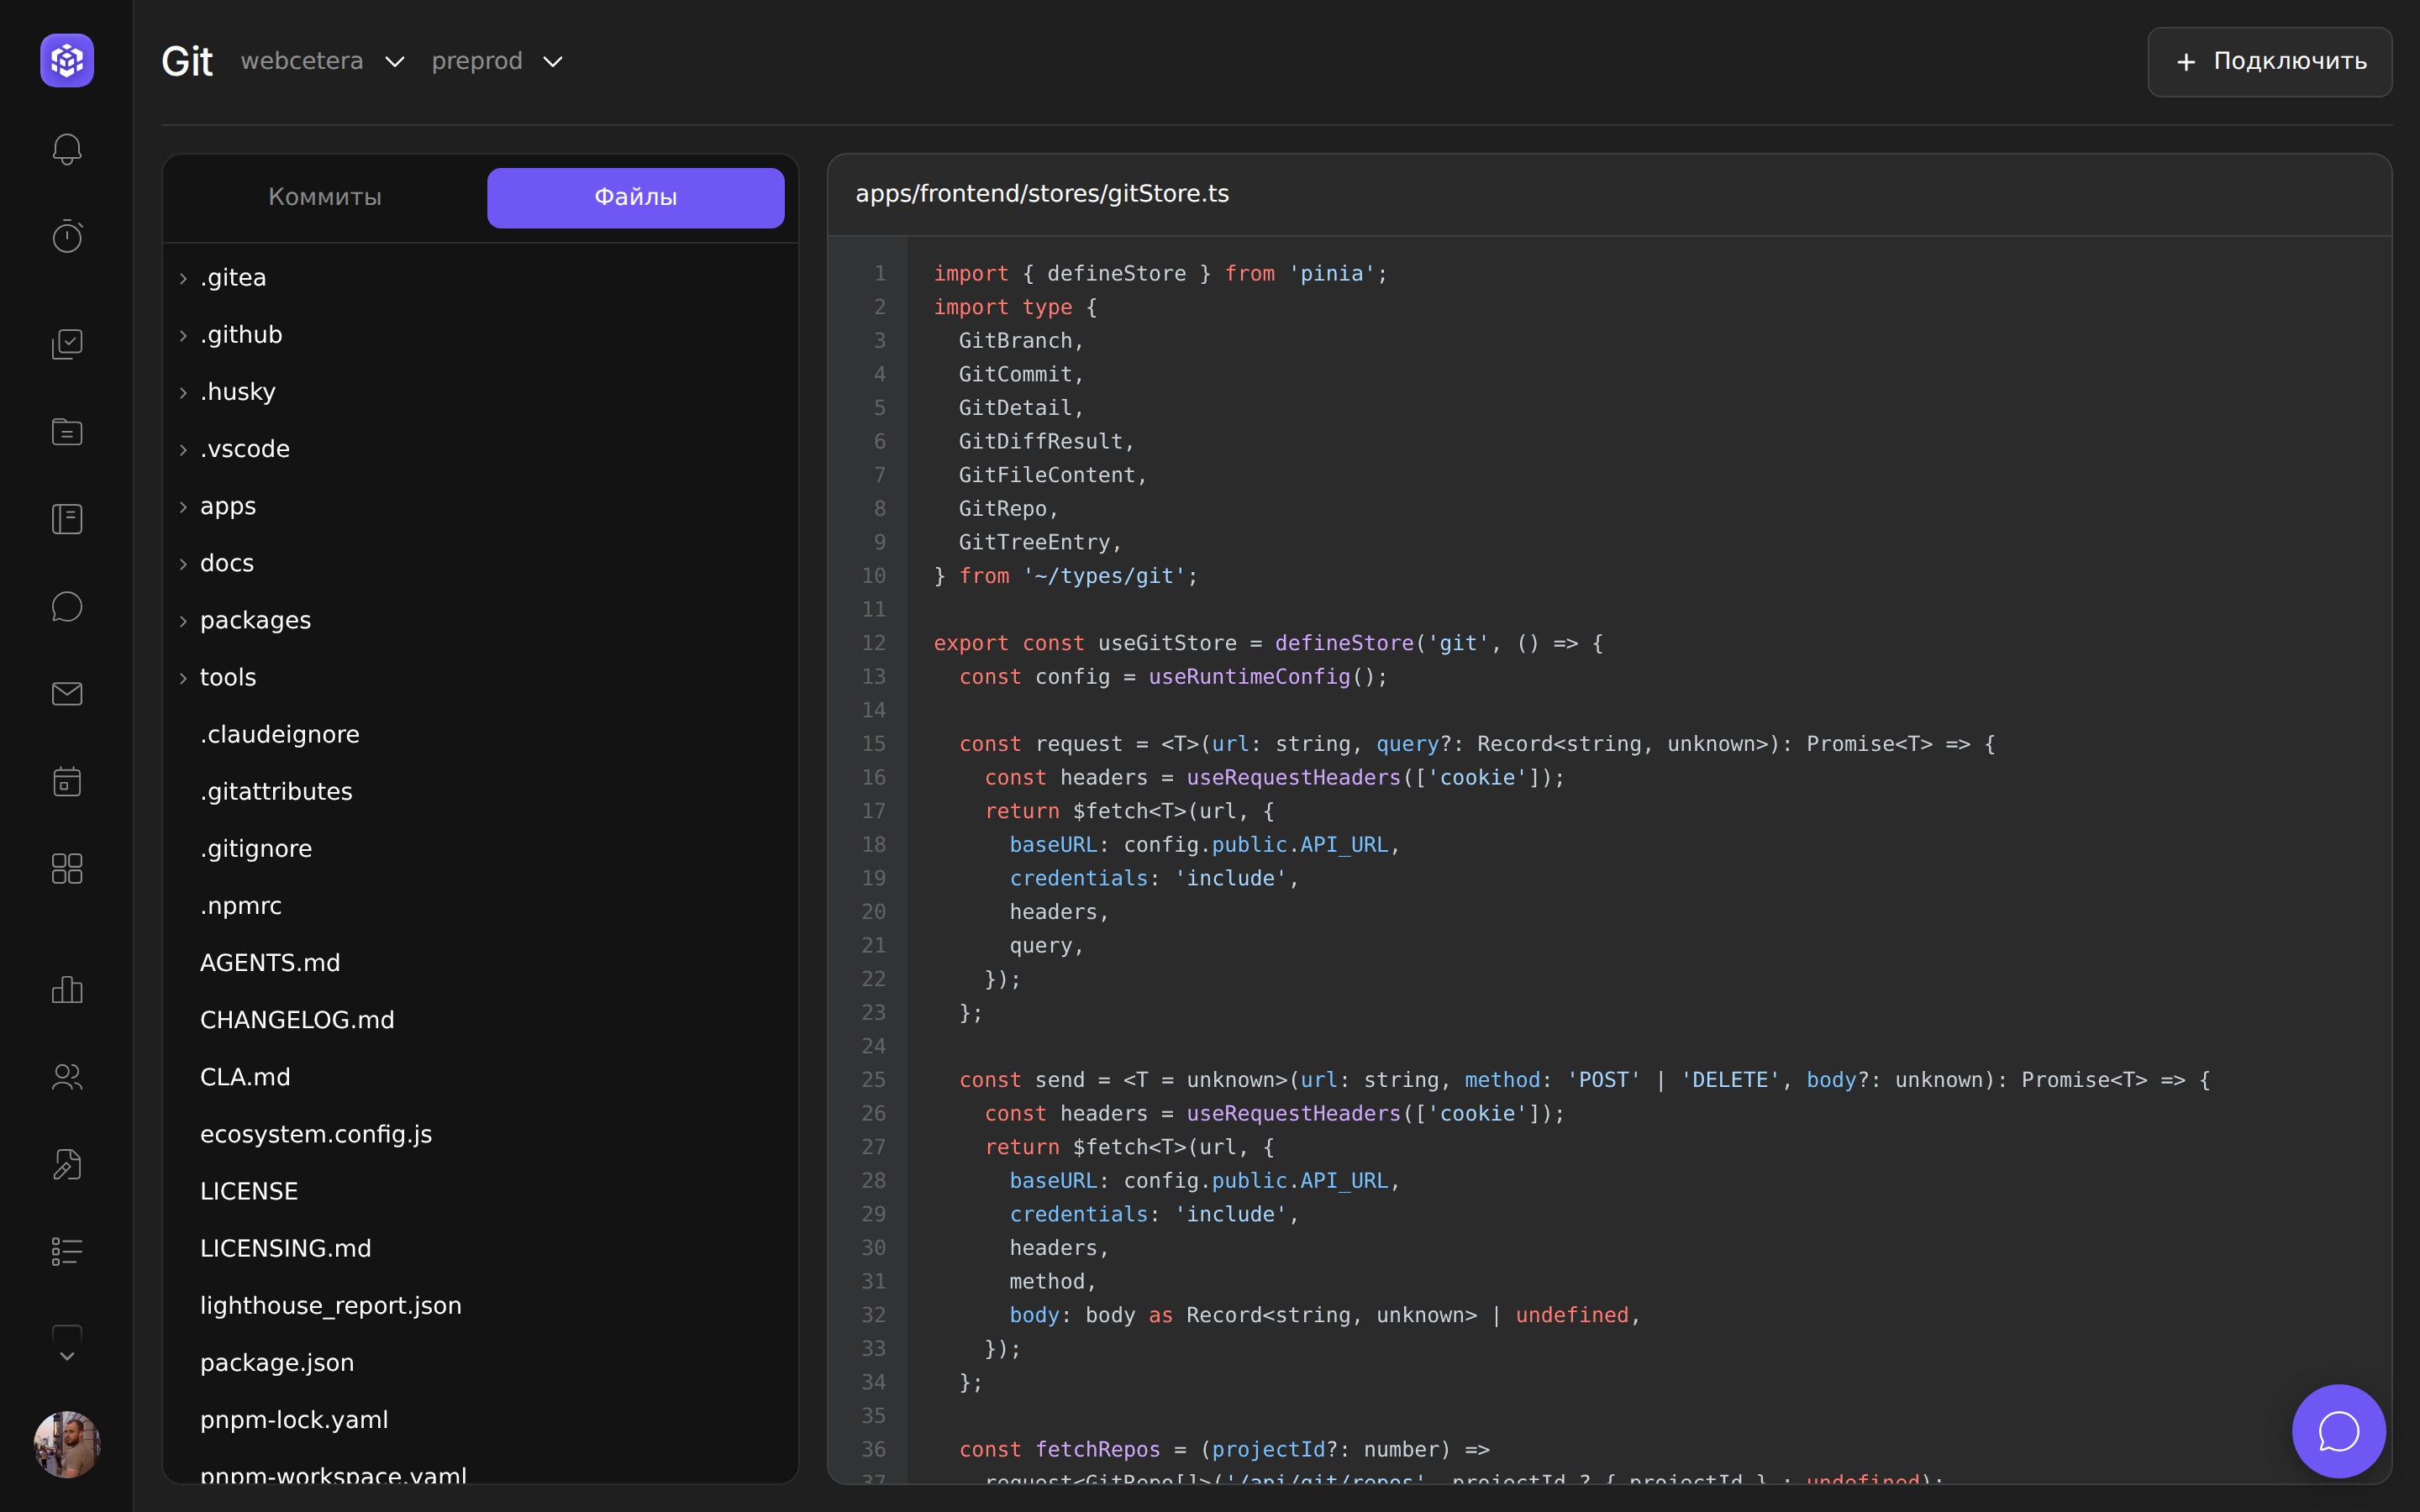
Task: Expand the .husky folder
Action: point(480,391)
